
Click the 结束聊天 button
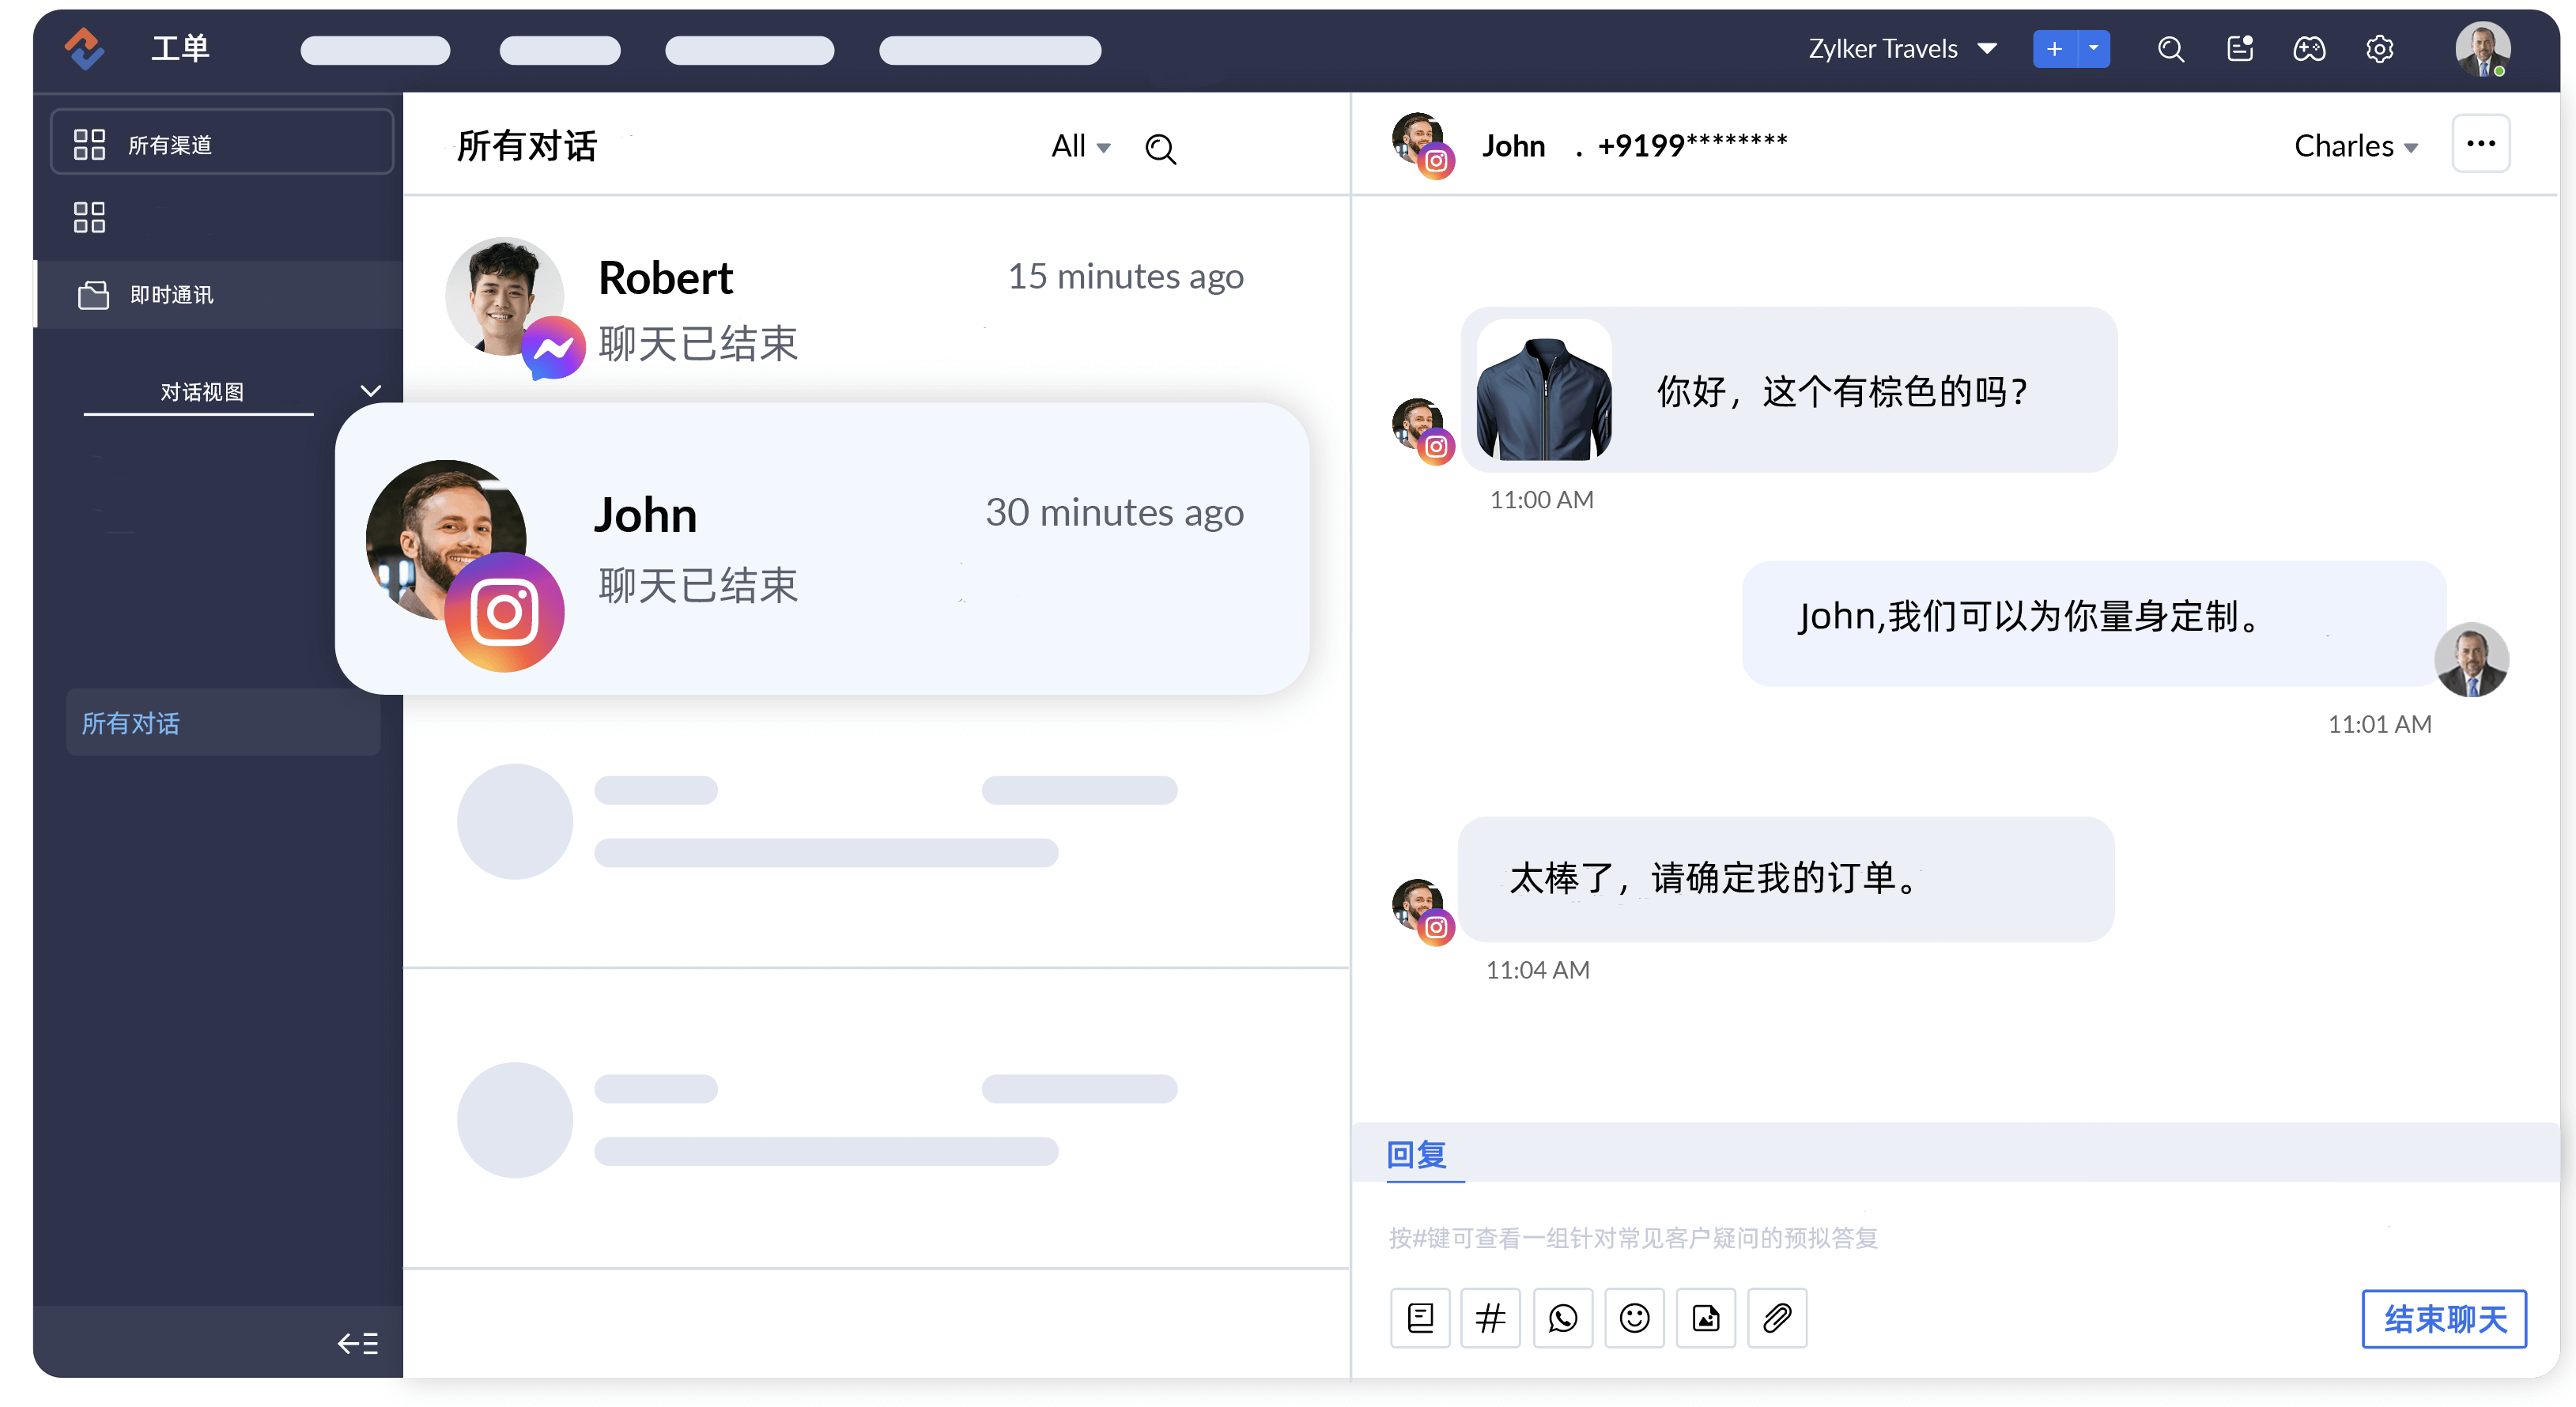(x=2443, y=1318)
